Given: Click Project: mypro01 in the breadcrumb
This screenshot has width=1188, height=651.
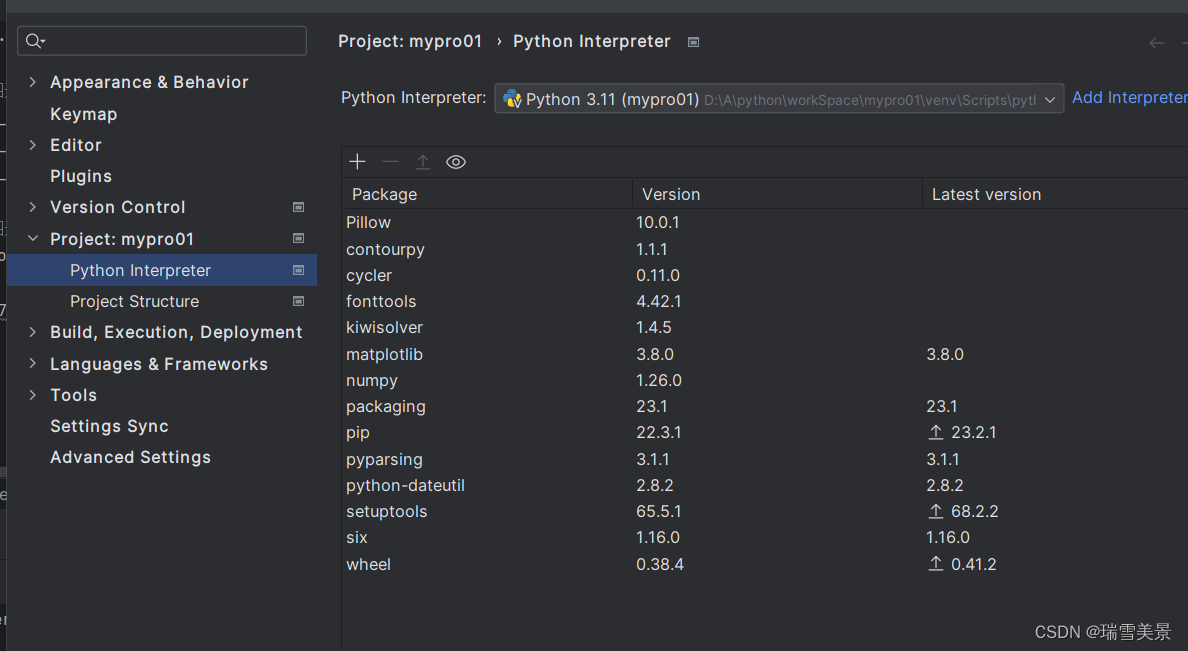Looking at the screenshot, I should pos(410,41).
